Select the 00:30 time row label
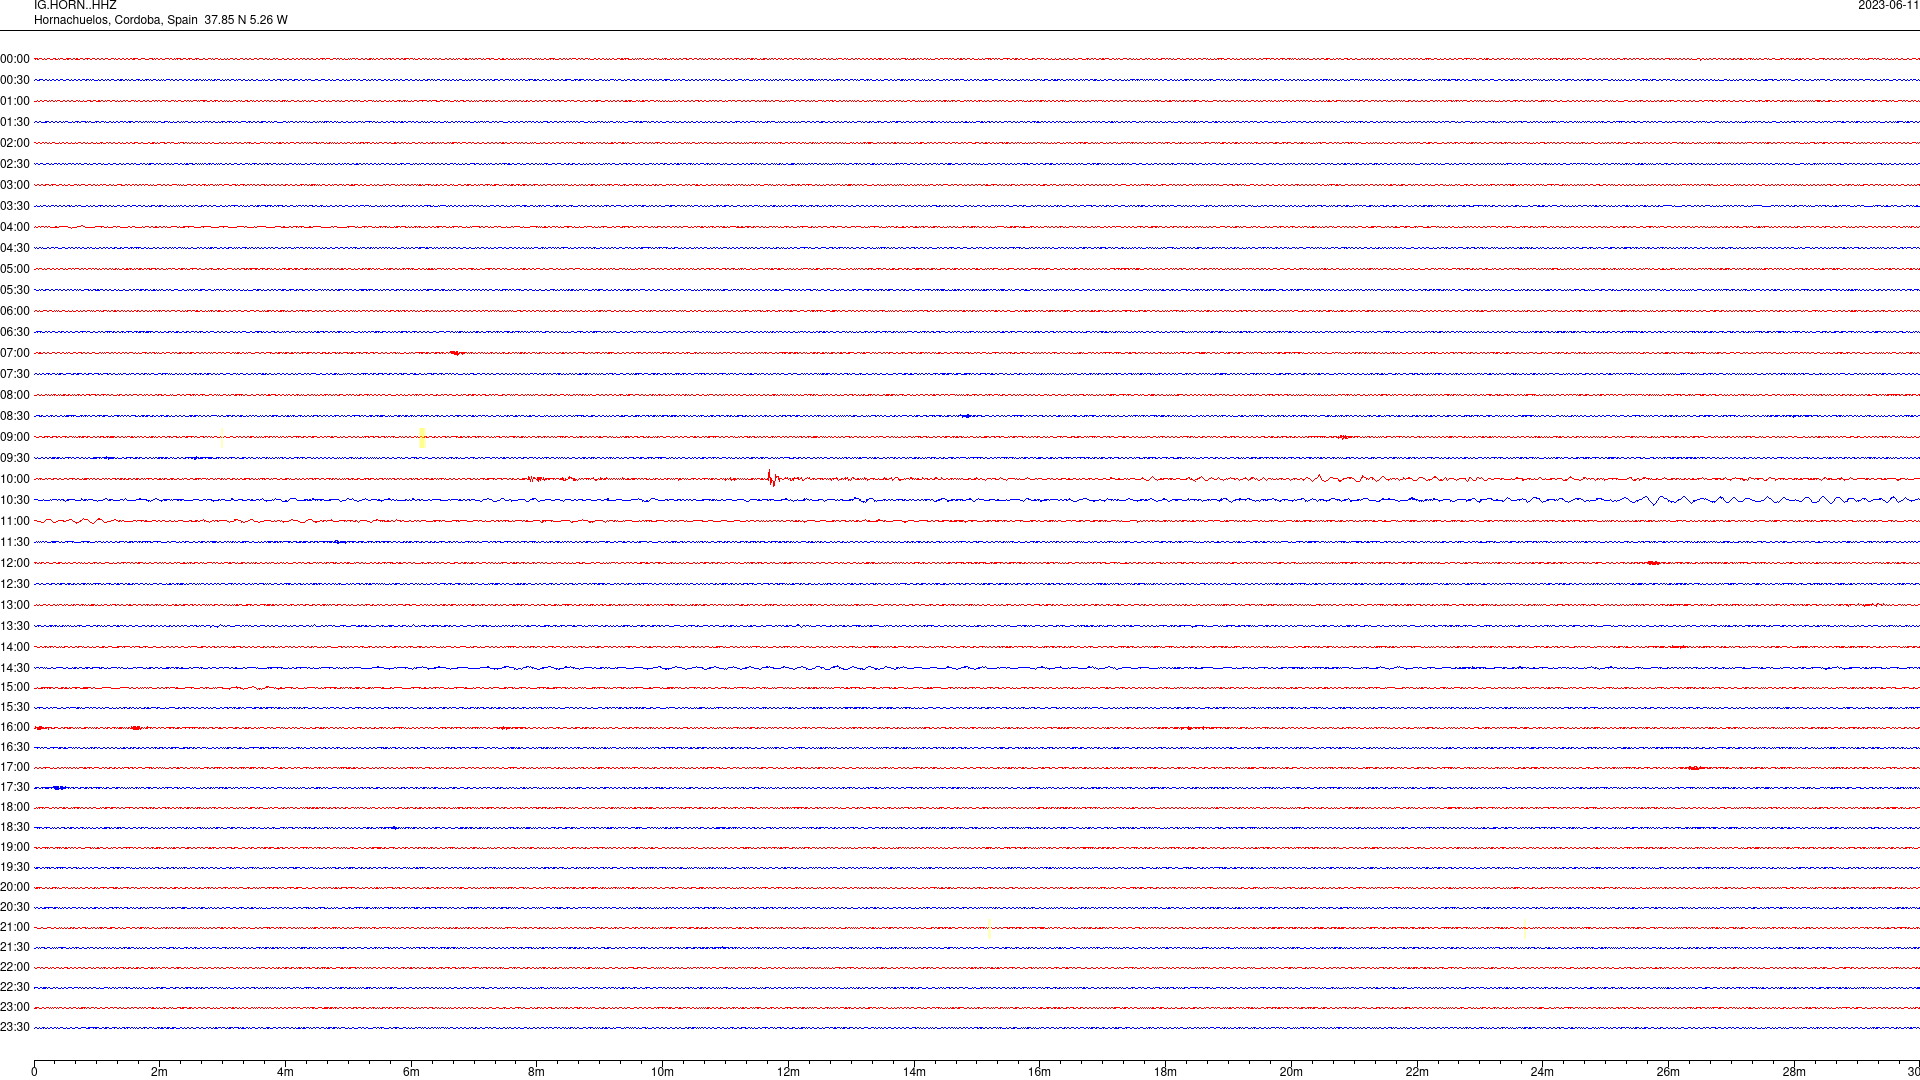 pos(15,80)
